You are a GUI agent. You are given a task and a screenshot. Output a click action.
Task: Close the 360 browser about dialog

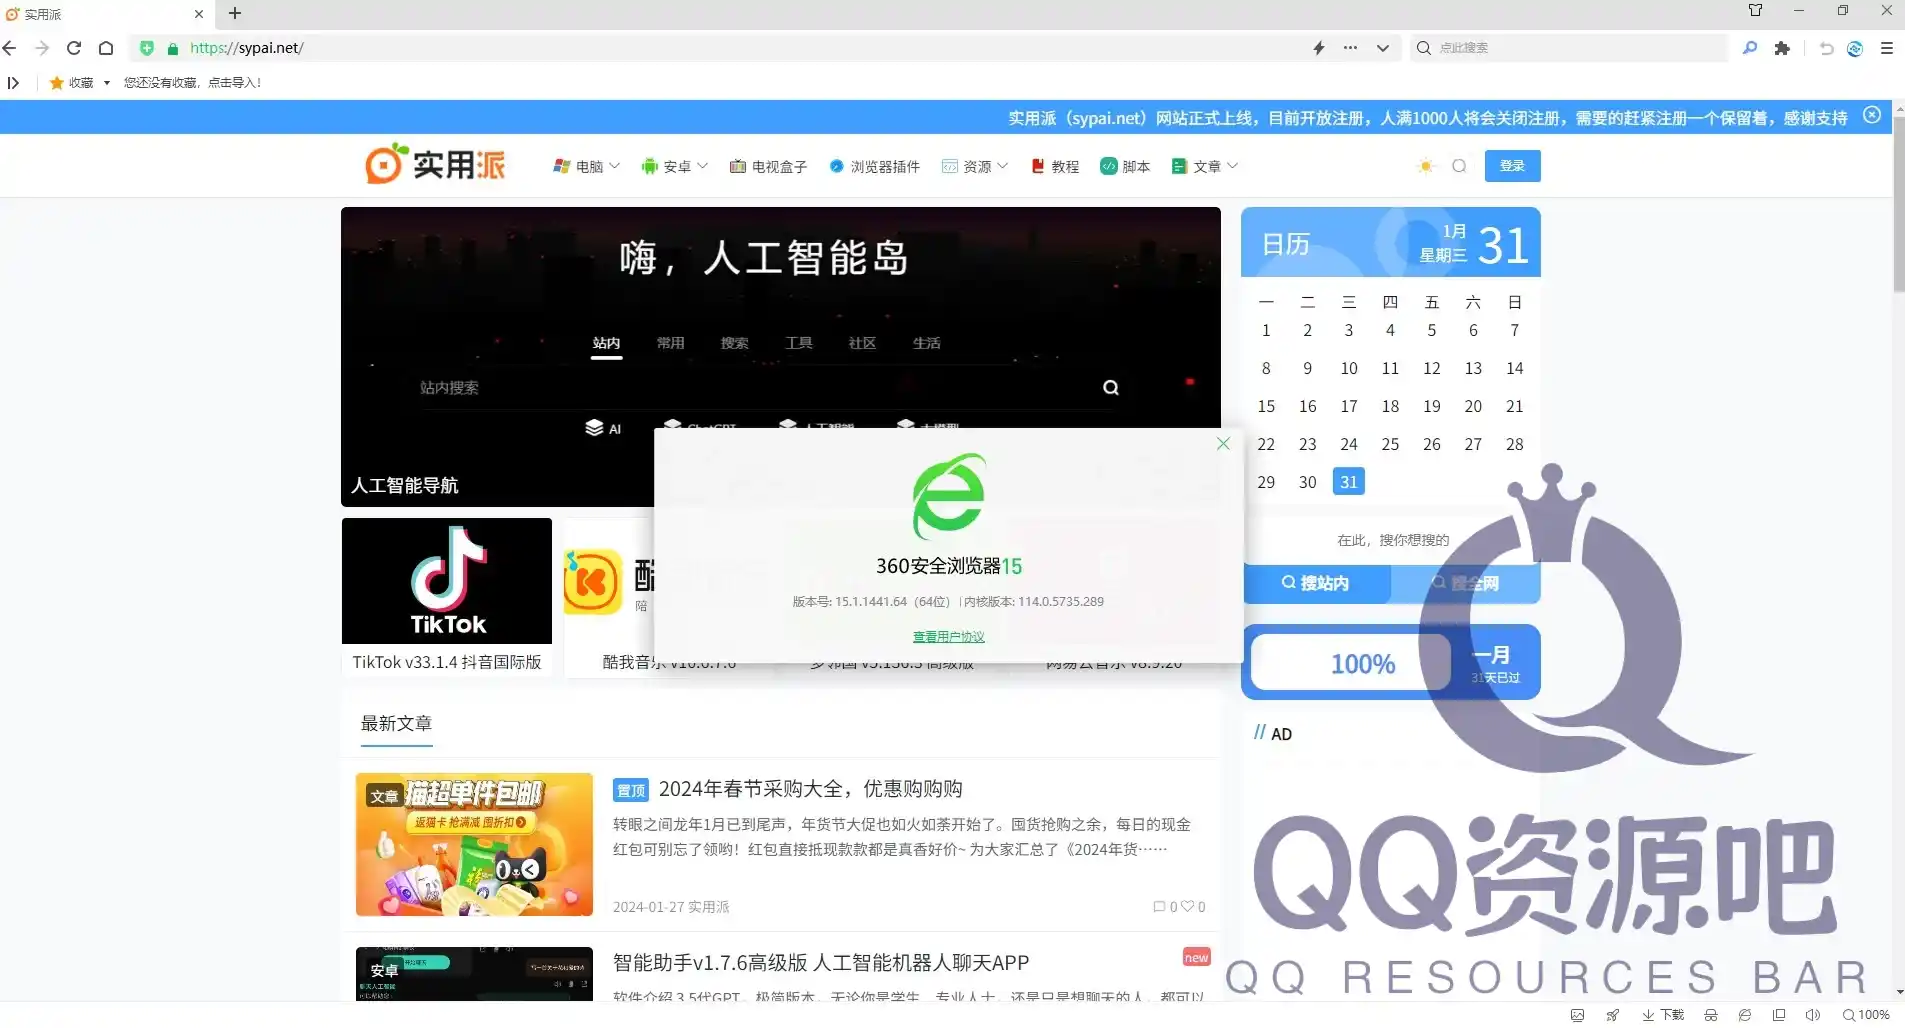[x=1223, y=444]
